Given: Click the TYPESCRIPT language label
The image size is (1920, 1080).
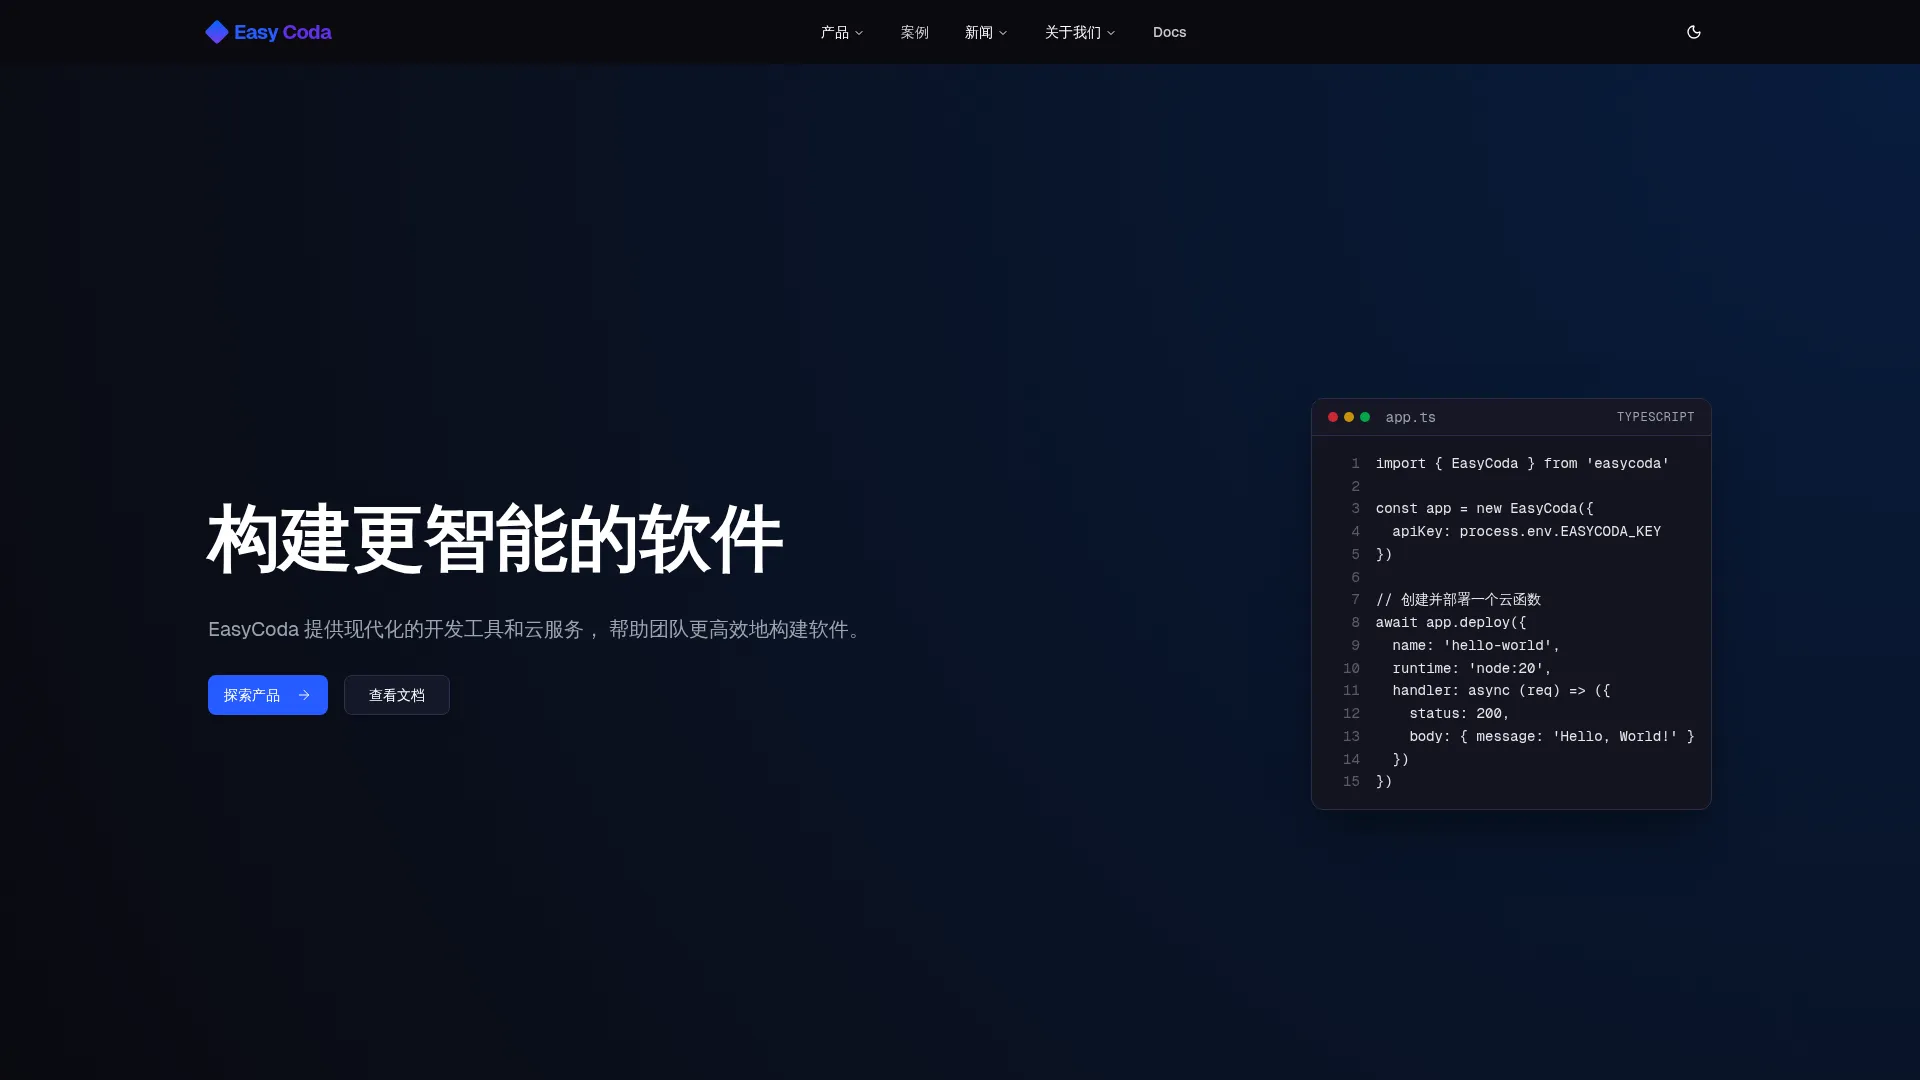Looking at the screenshot, I should click(x=1656, y=417).
